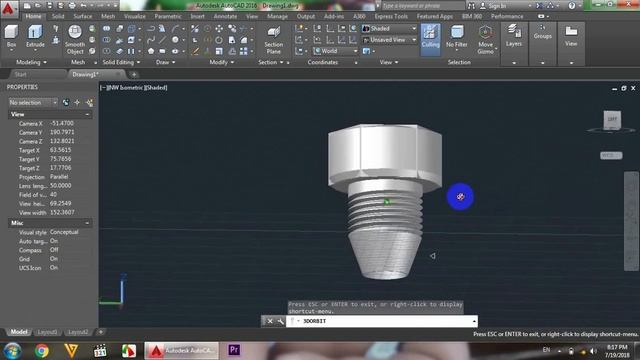Open the Layers panel button
Viewport: 640px width, 360px height.
(x=513, y=36)
